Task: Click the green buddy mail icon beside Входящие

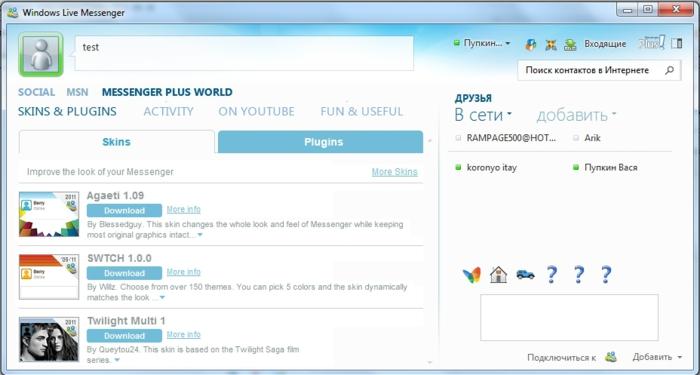Action: (570, 44)
